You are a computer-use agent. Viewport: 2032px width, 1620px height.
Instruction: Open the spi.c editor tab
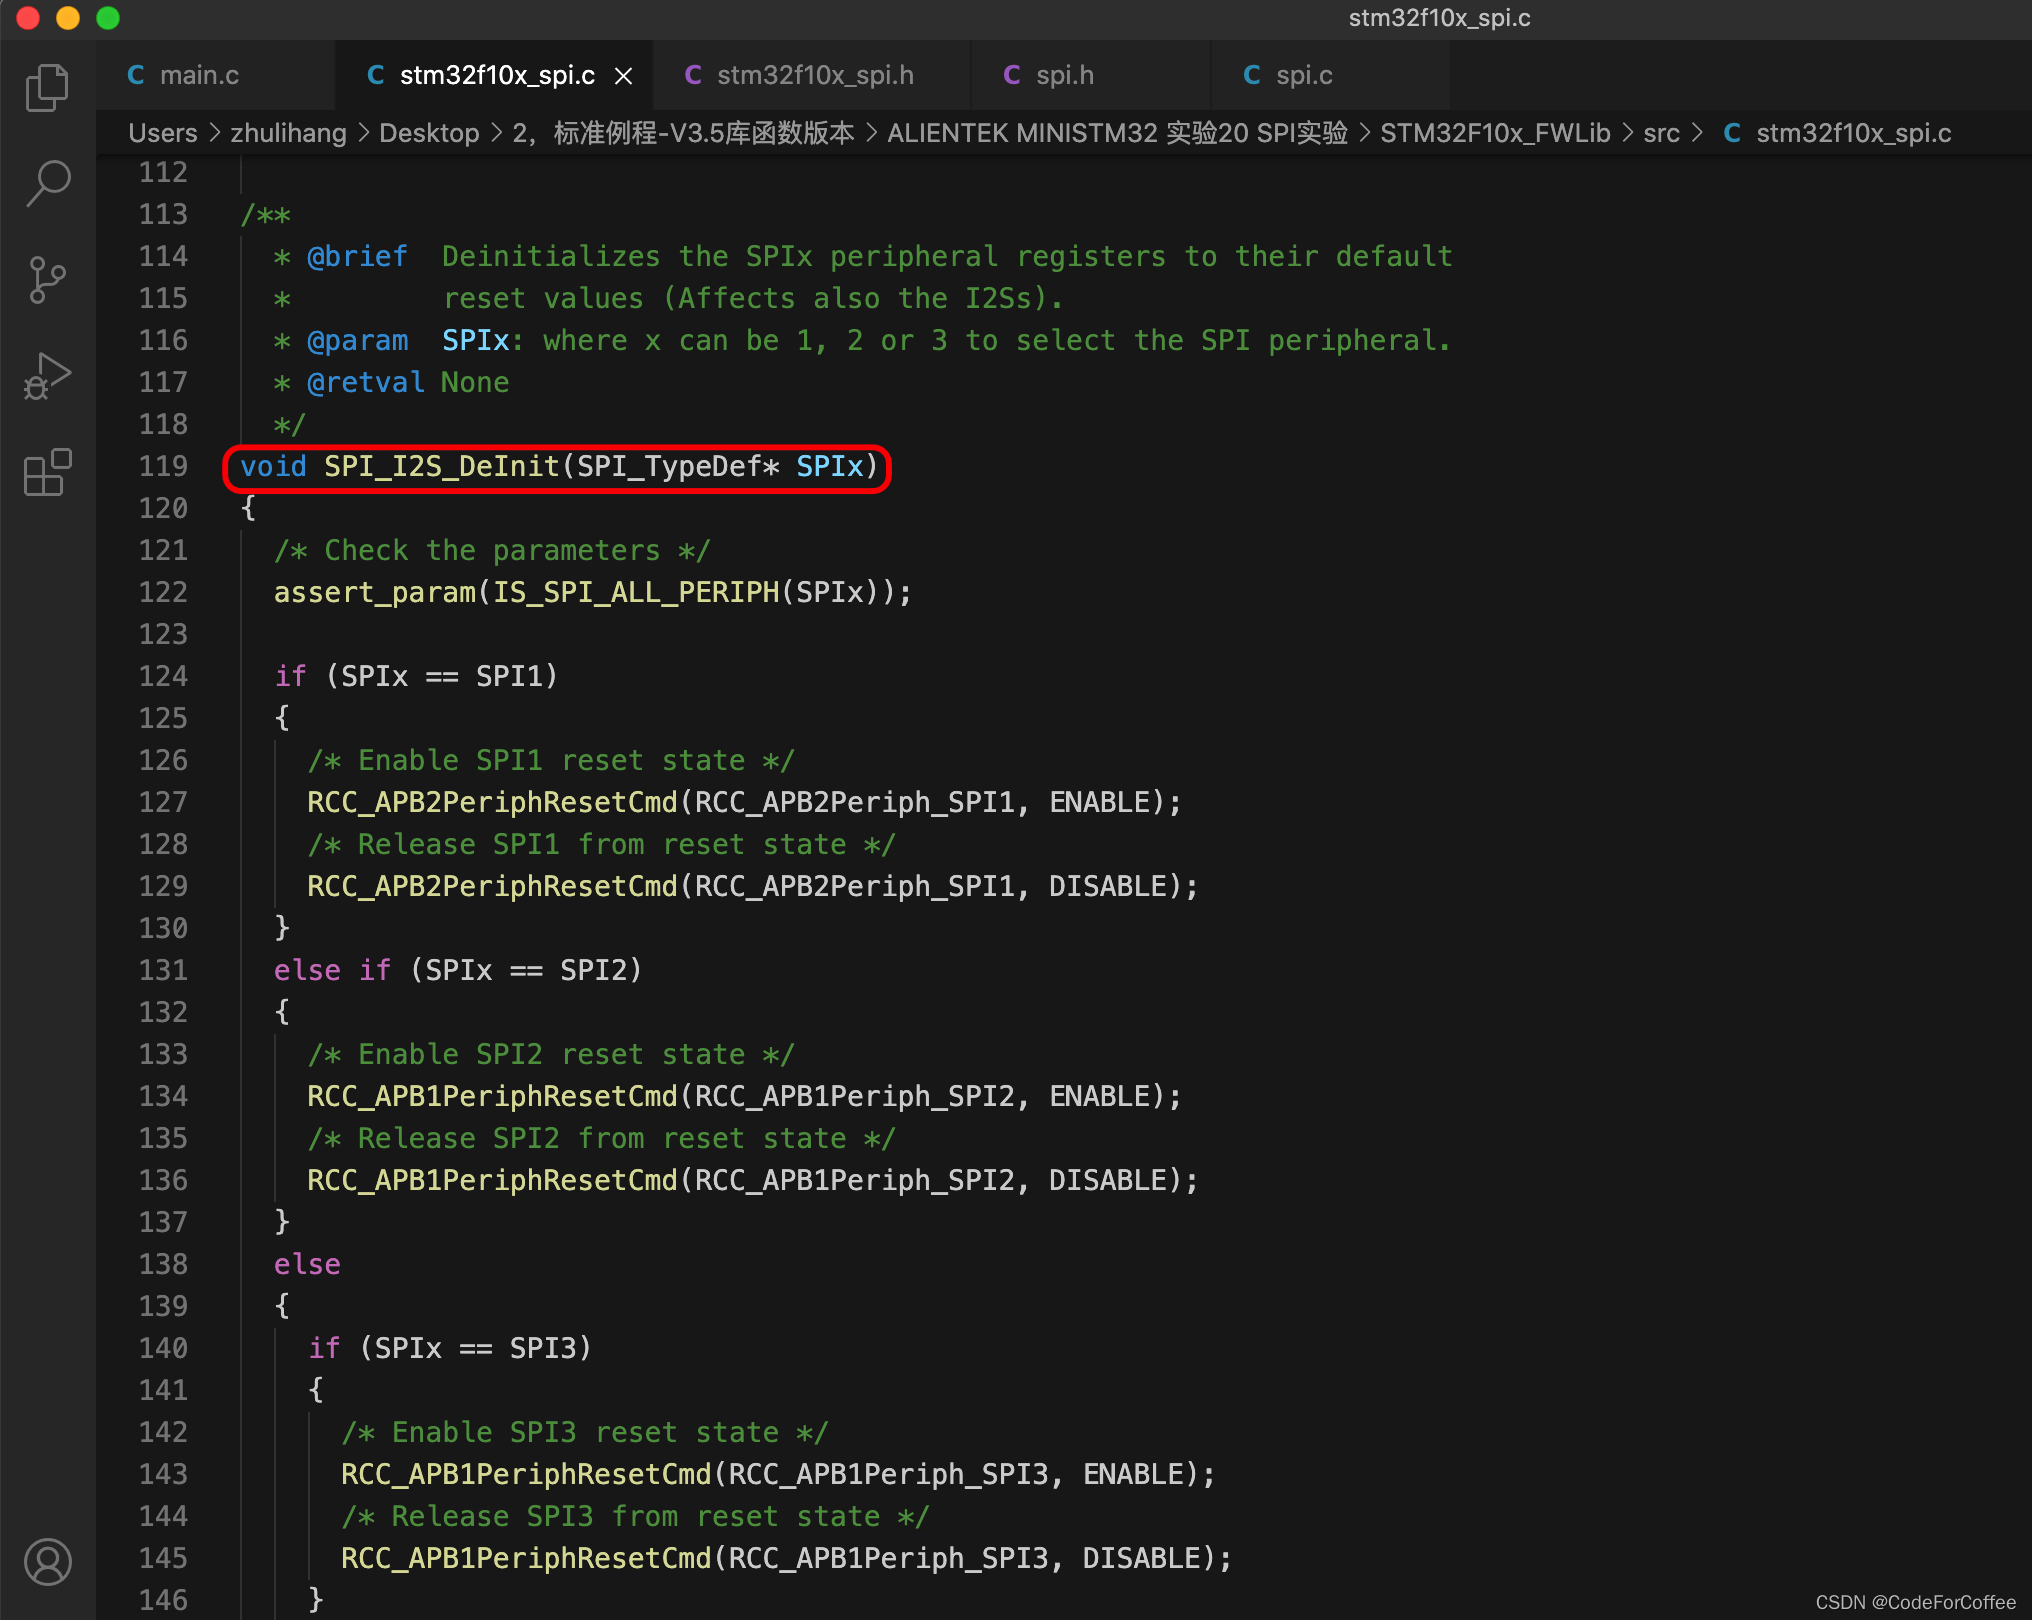[x=1303, y=76]
